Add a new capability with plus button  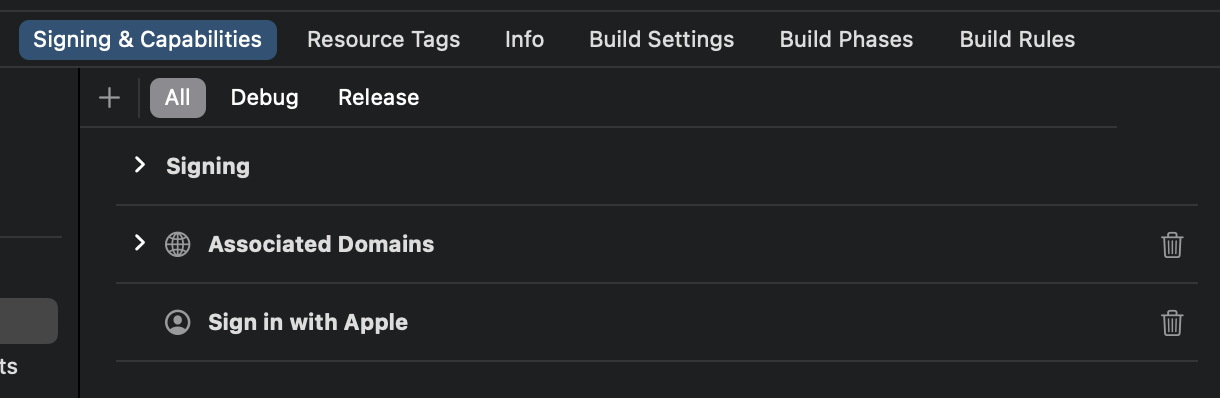pos(109,98)
